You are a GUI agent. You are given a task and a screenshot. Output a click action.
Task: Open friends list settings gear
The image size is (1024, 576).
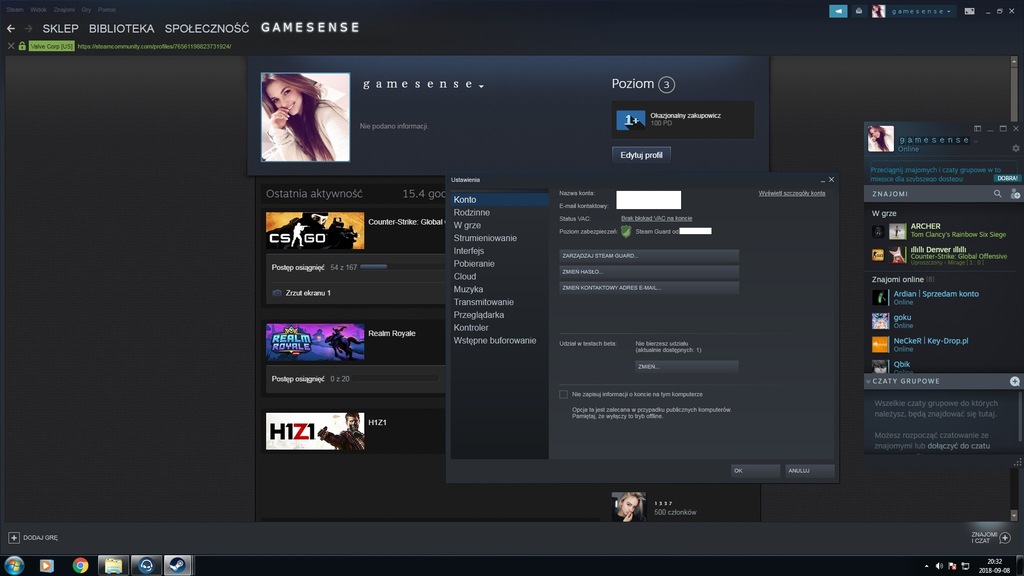pos(1016,148)
